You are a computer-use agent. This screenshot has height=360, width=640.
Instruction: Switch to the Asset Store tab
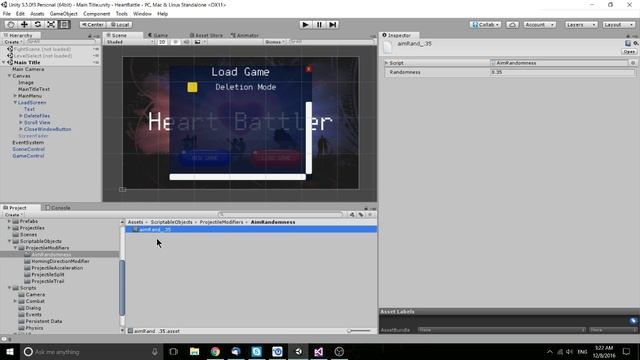pos(207,36)
